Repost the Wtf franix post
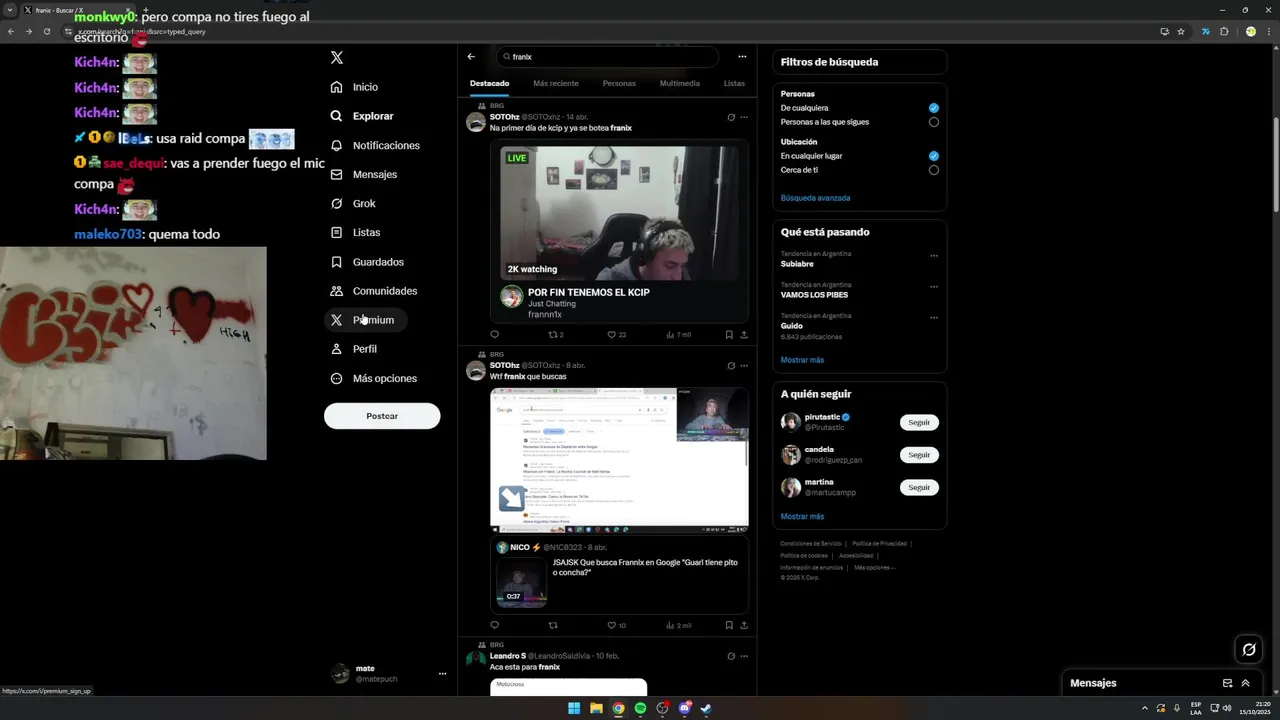Viewport: 1280px width, 720px height. pyautogui.click(x=553, y=626)
